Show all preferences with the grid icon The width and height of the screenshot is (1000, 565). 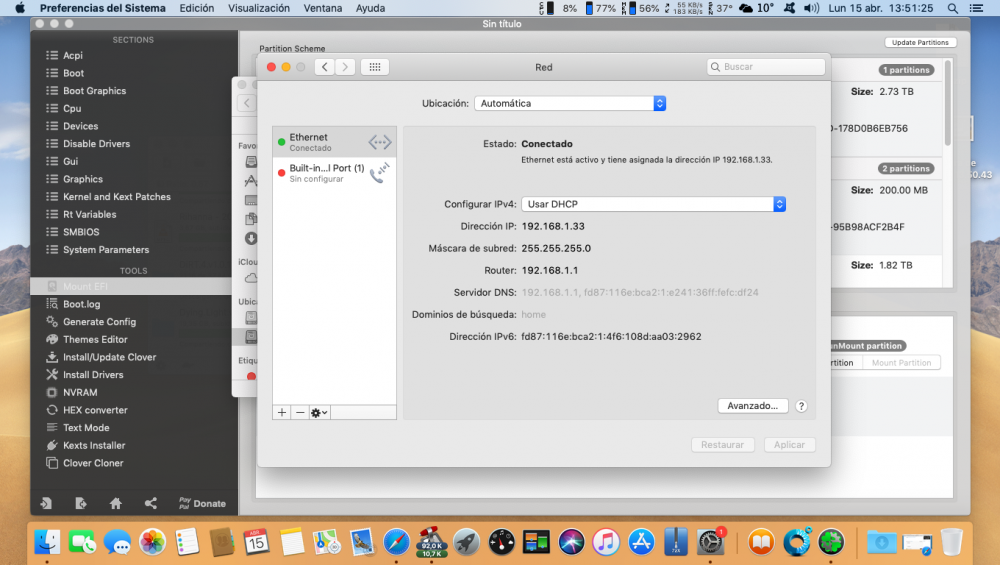pyautogui.click(x=375, y=67)
